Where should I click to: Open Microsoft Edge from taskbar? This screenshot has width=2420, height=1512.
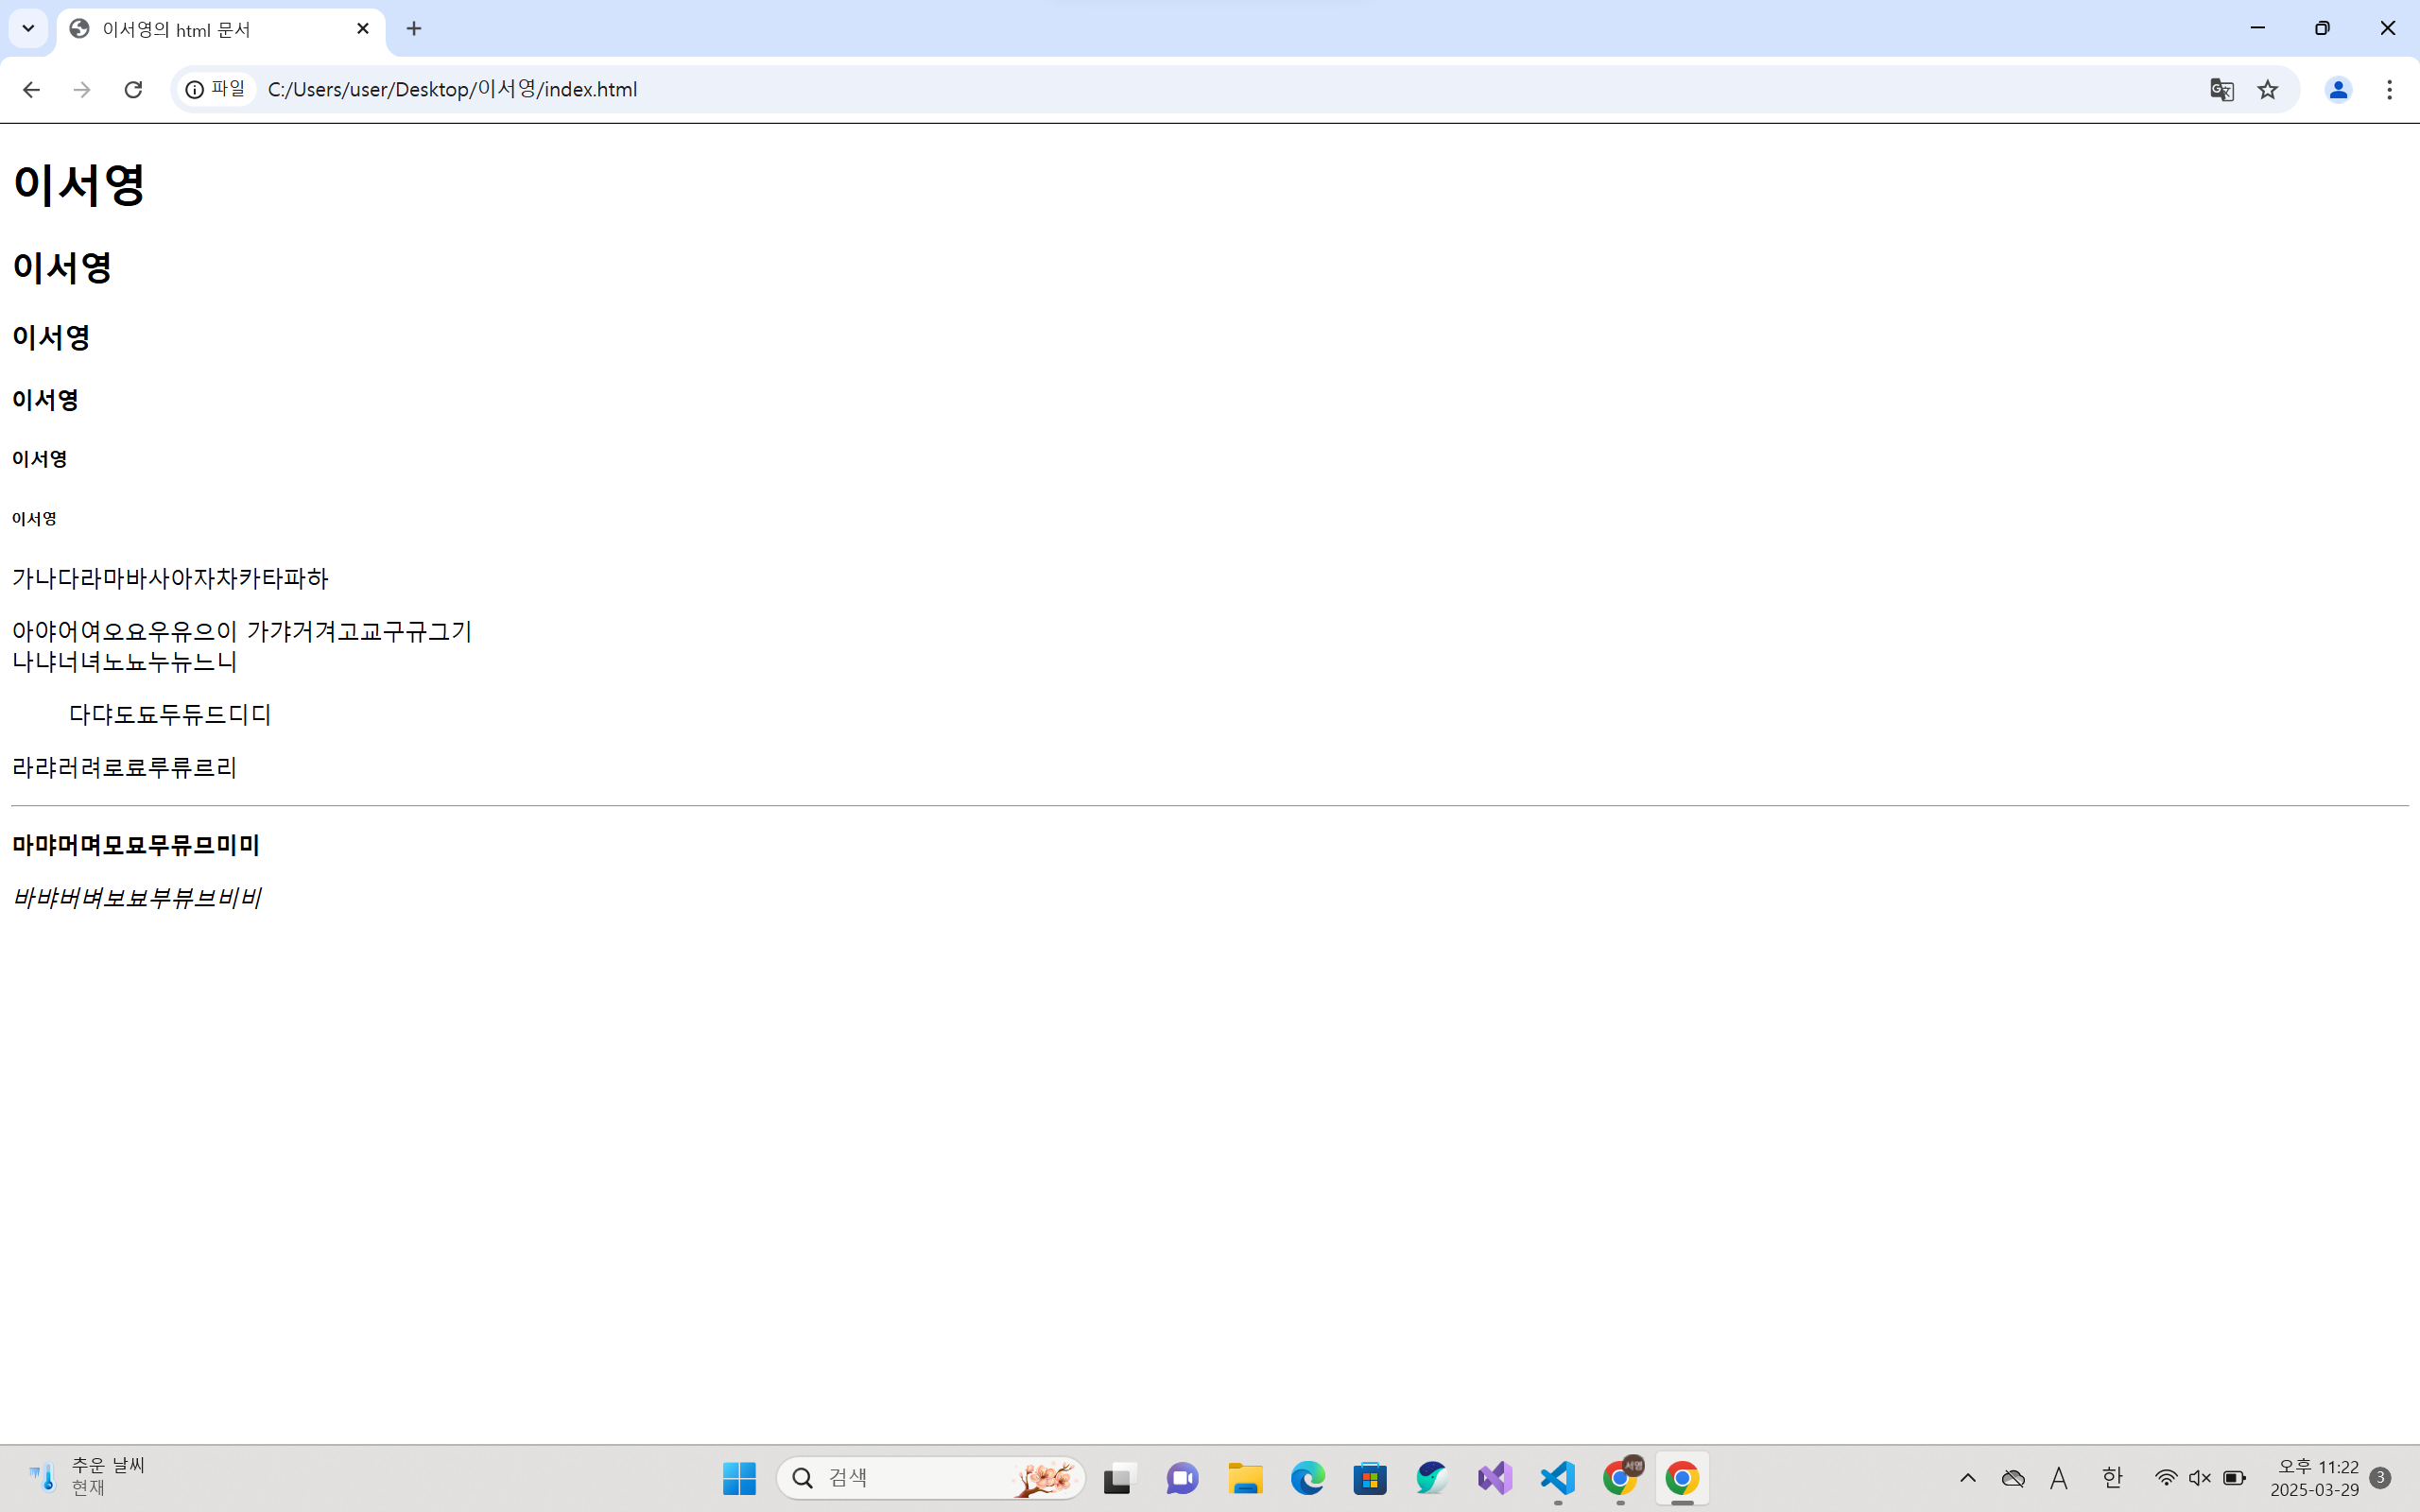[x=1308, y=1478]
